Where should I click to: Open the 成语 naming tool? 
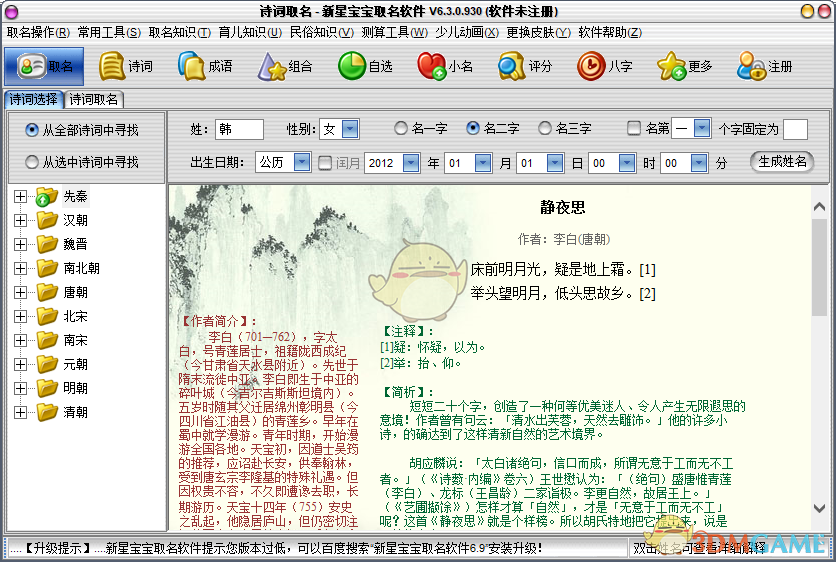click(x=205, y=66)
